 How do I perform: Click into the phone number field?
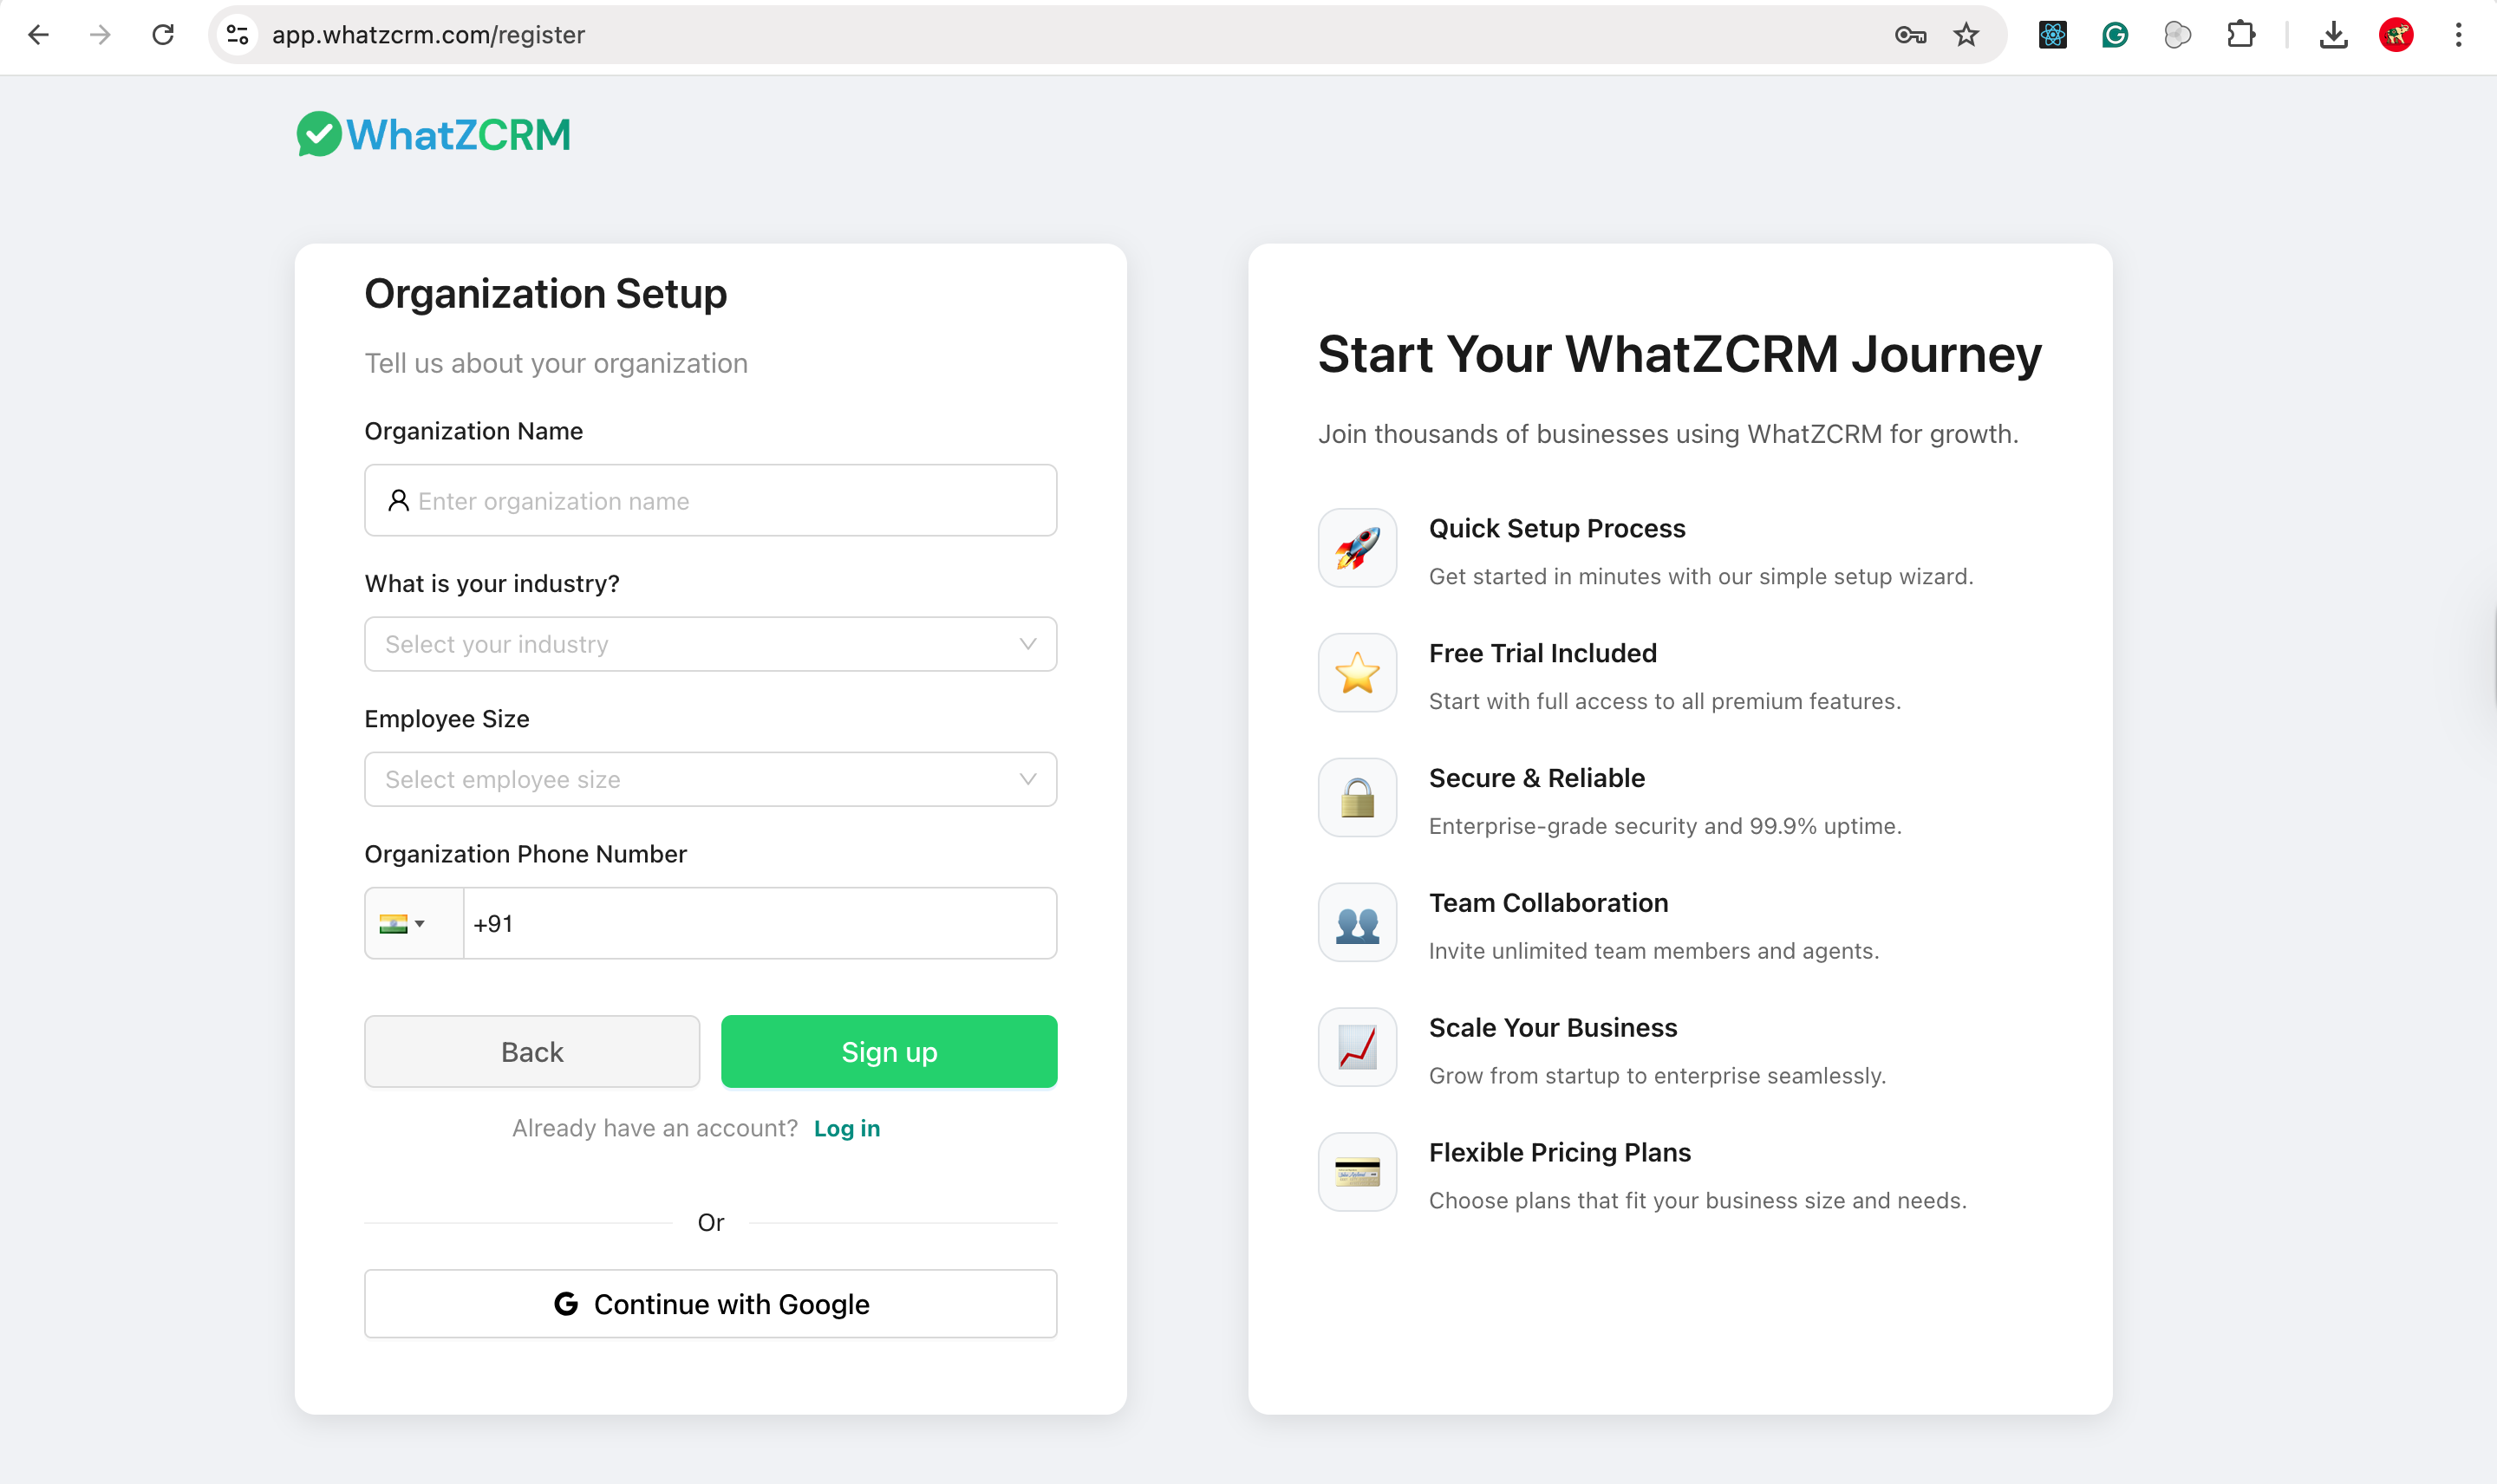(x=760, y=923)
